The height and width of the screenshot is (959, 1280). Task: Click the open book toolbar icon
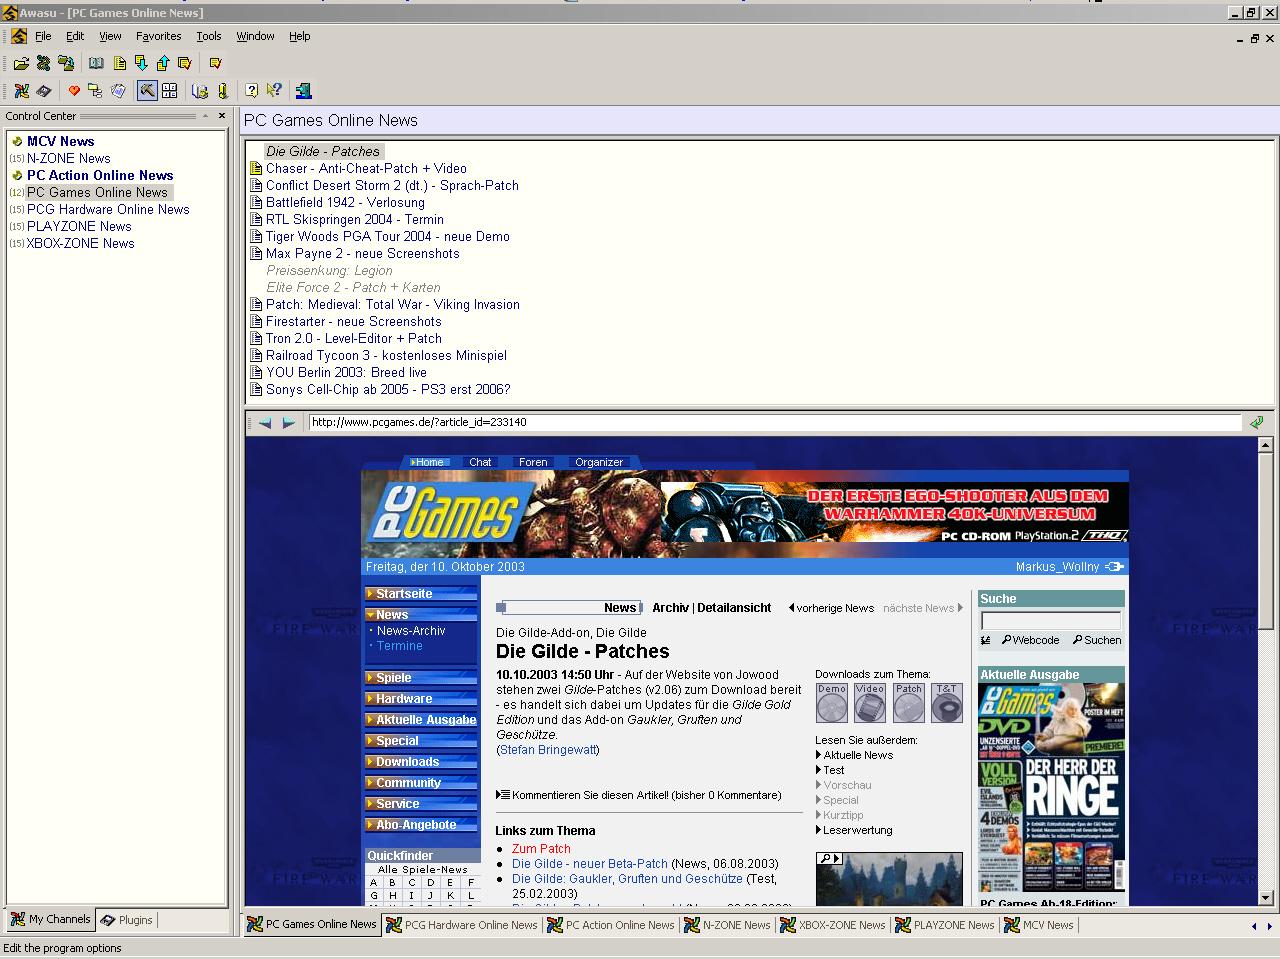(96, 63)
